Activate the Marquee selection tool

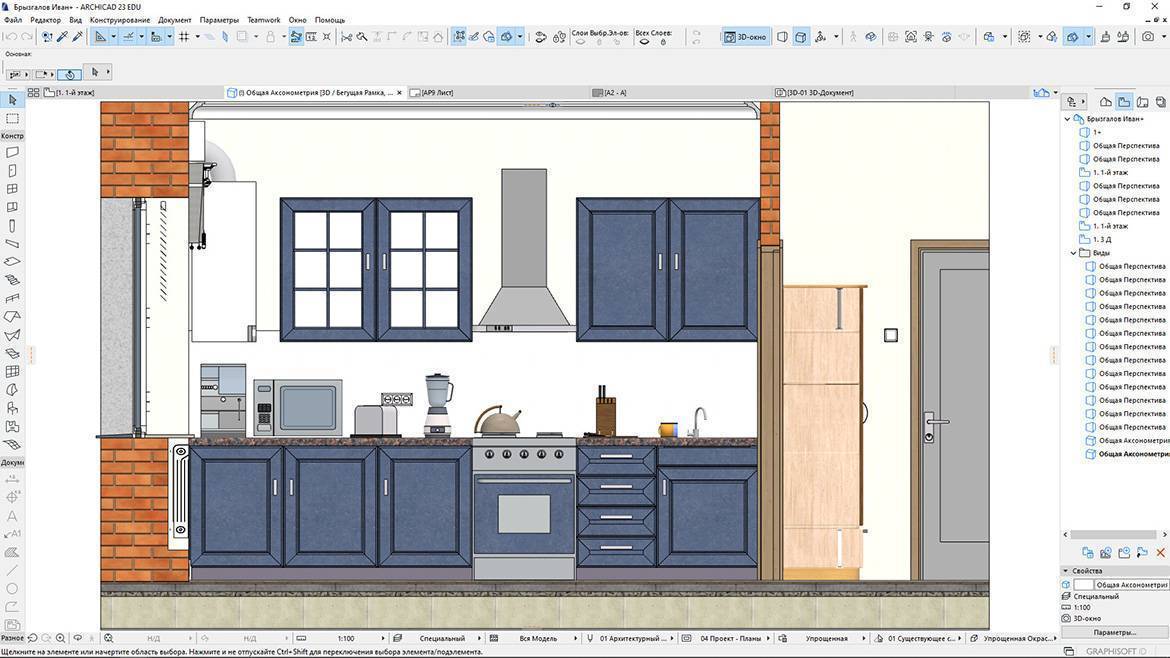12,118
